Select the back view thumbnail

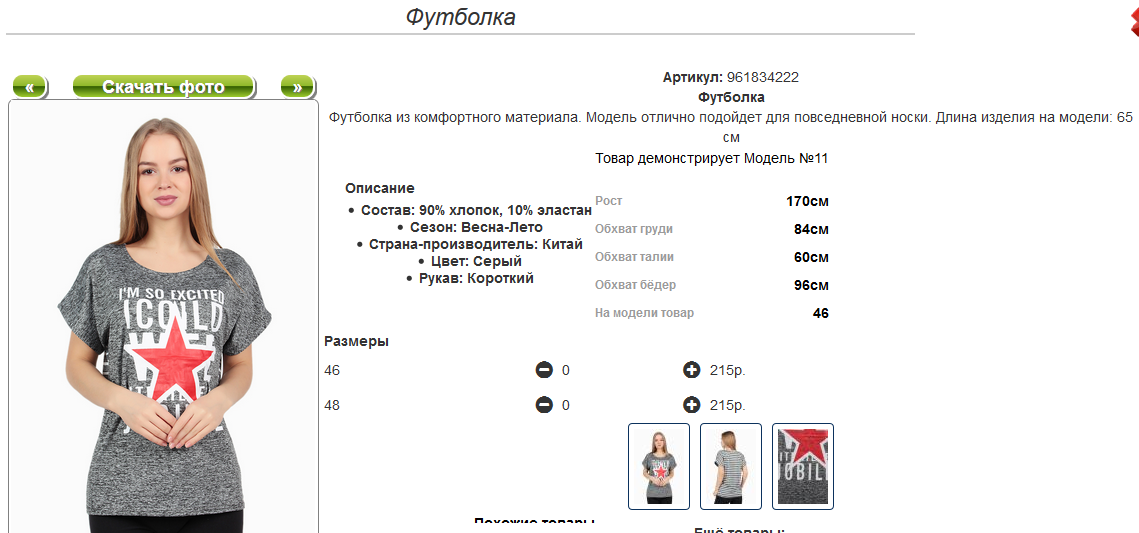(x=731, y=466)
